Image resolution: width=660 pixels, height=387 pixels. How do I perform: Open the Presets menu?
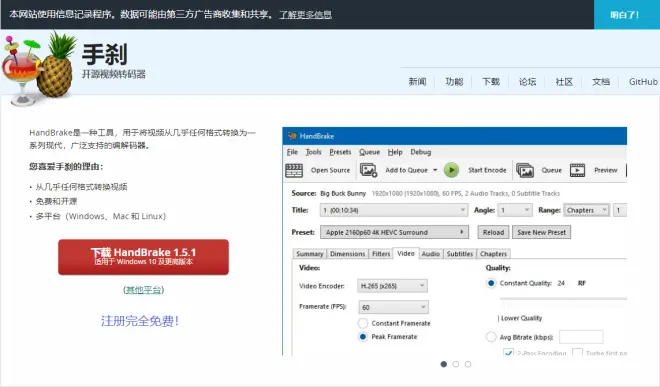click(x=340, y=152)
